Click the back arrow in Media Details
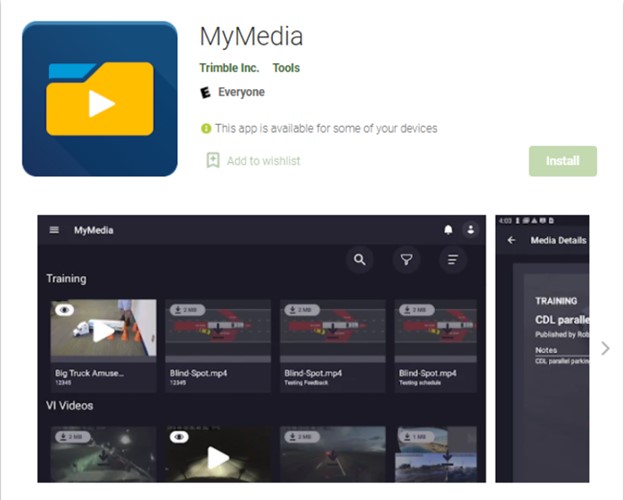The height and width of the screenshot is (500, 624). pos(511,240)
